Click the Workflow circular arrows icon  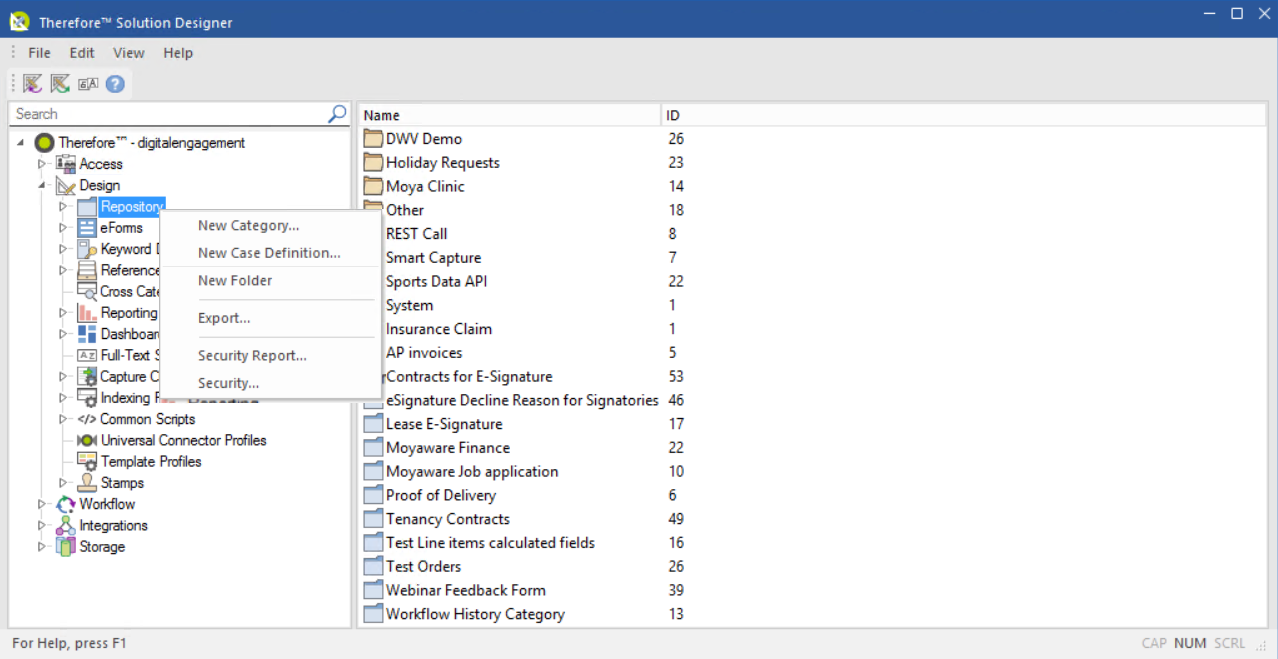coord(66,504)
